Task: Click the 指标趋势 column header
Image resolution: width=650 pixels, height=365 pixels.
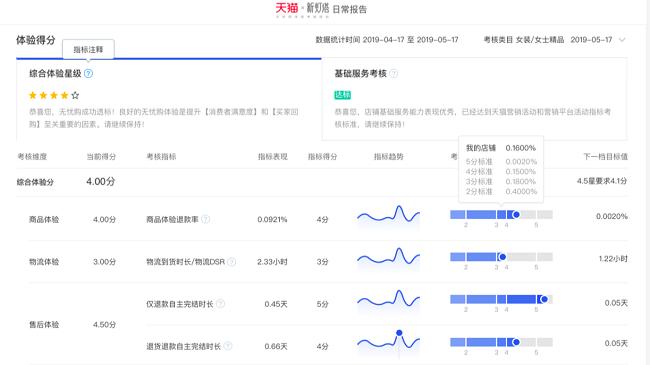Action: pos(388,156)
